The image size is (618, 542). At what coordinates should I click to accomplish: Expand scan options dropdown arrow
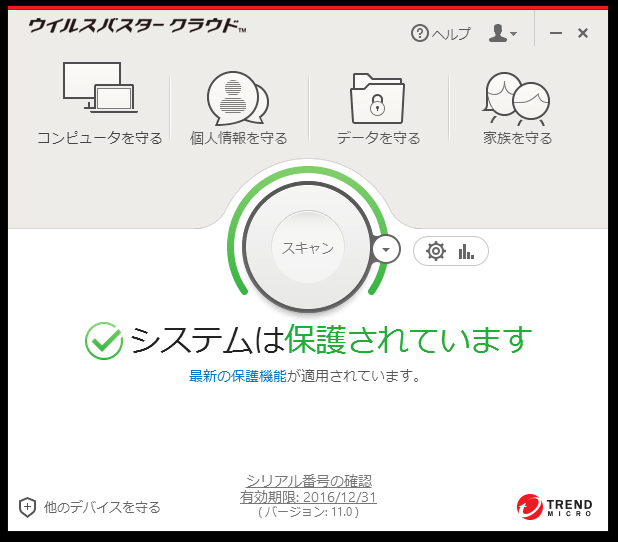pyautogui.click(x=386, y=250)
